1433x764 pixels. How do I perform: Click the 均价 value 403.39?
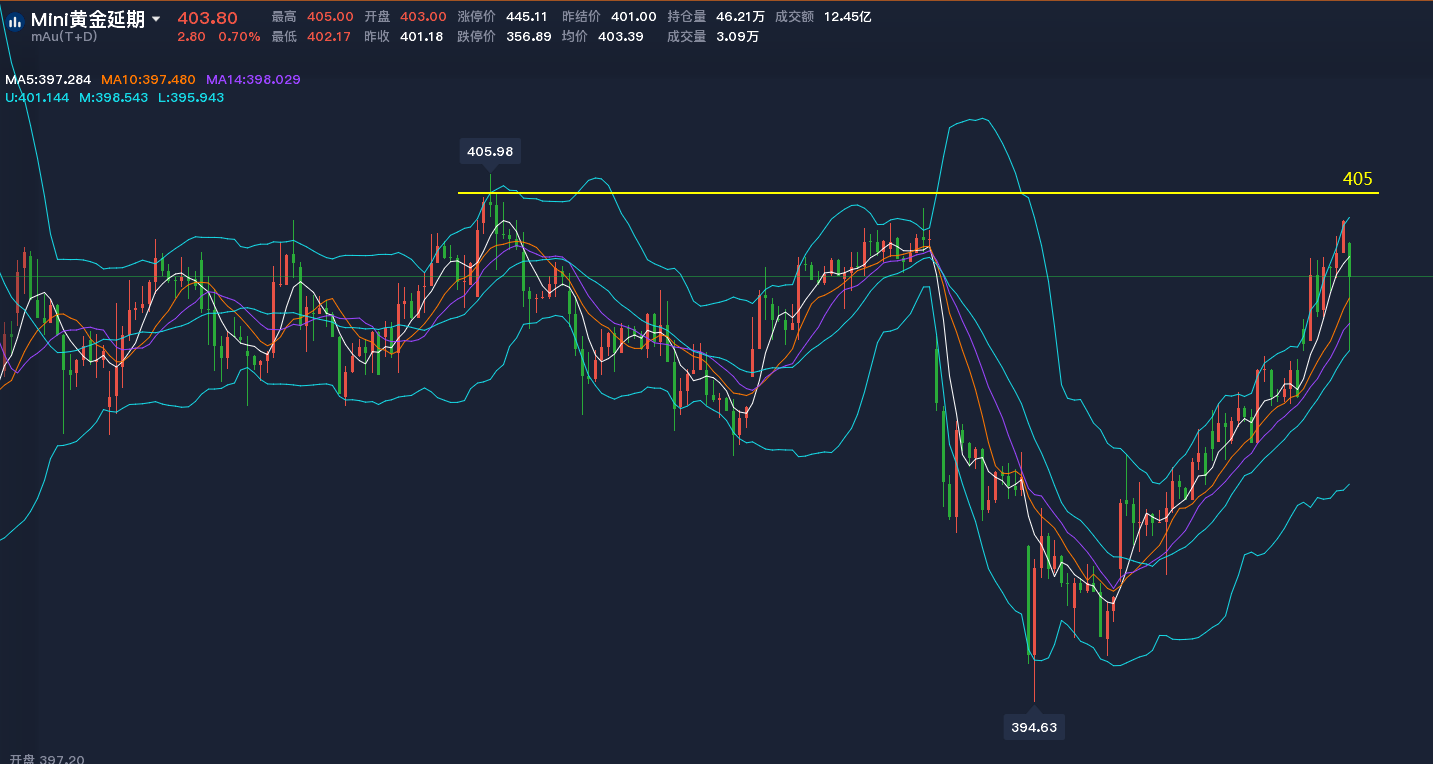coord(621,37)
